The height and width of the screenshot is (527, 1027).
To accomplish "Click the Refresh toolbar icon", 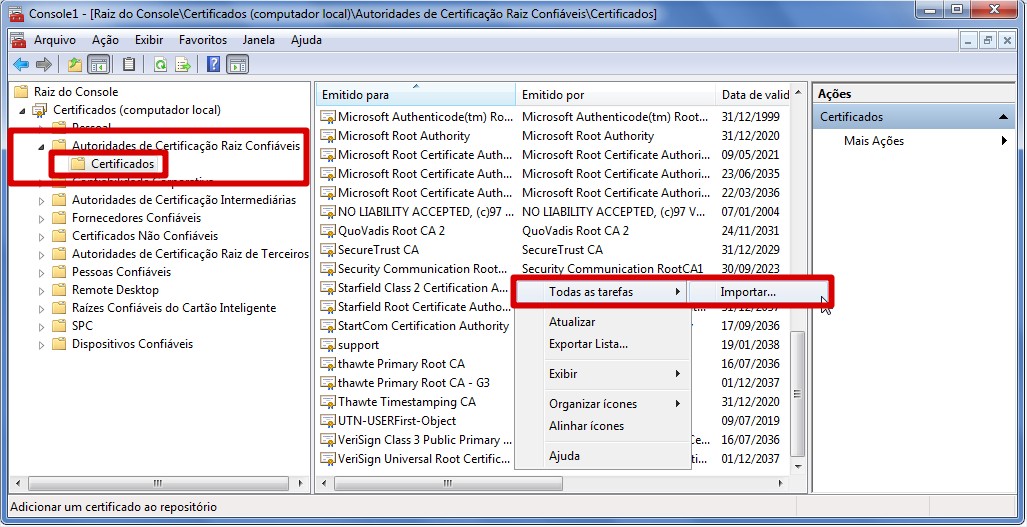I will pos(160,65).
